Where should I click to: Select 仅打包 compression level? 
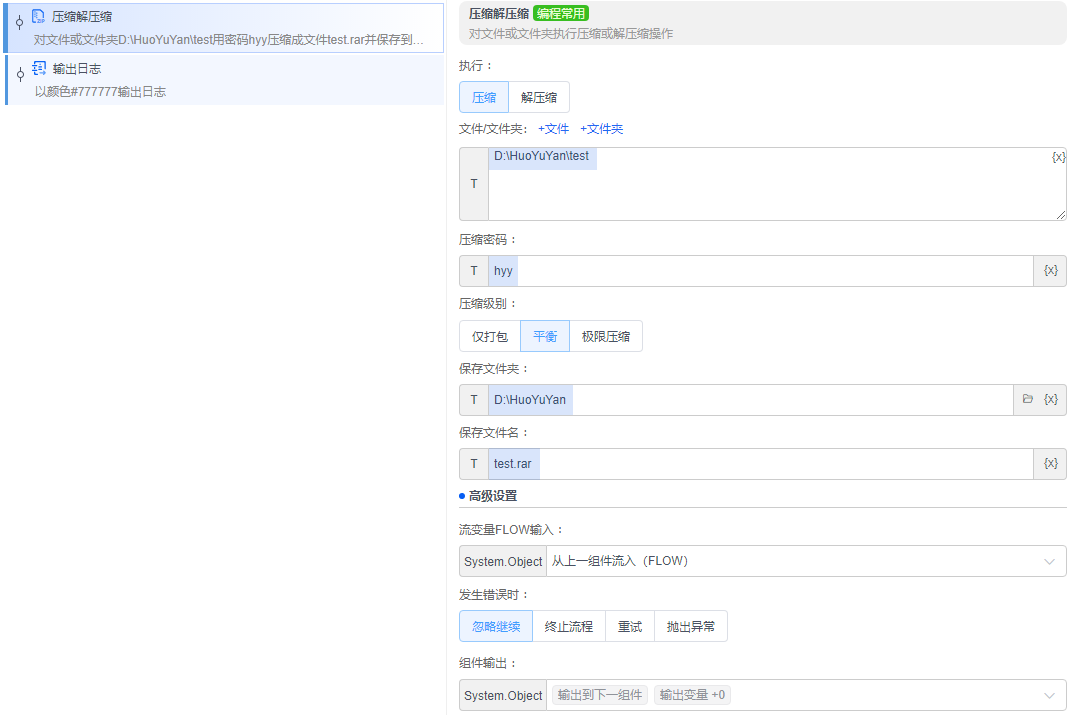488,336
